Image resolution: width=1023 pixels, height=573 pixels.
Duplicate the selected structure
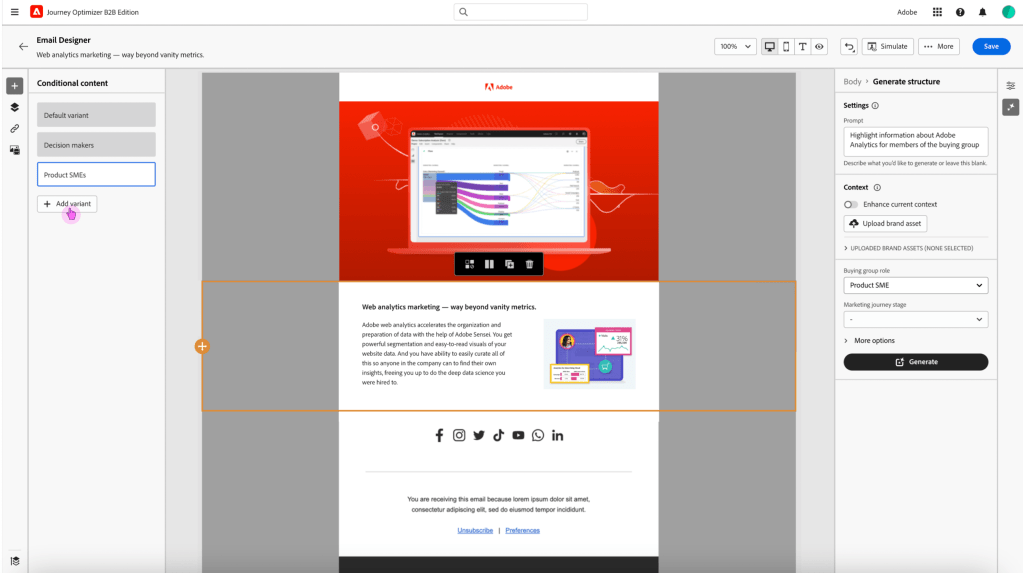510,264
